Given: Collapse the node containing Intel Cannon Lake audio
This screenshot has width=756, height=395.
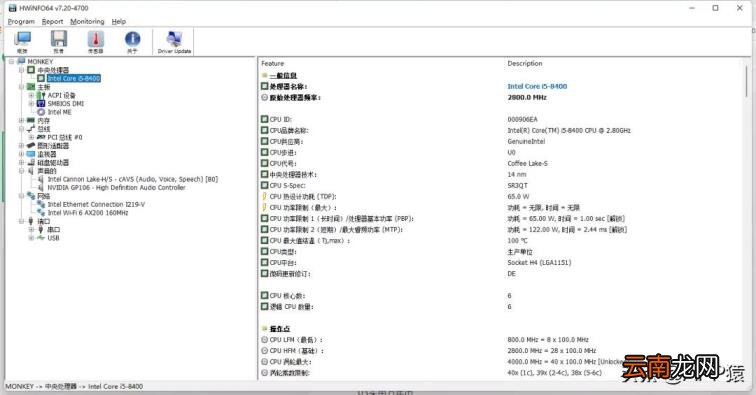Looking at the screenshot, I should point(21,171).
